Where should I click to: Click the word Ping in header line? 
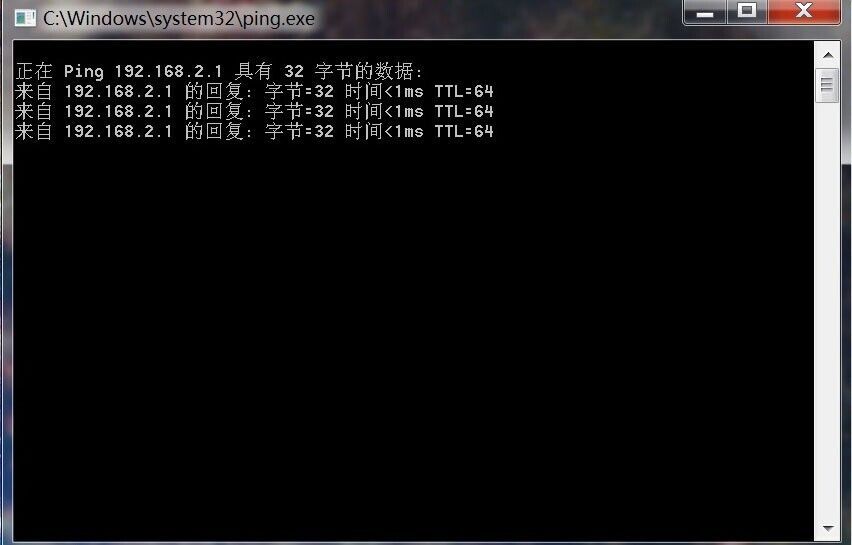tap(83, 71)
